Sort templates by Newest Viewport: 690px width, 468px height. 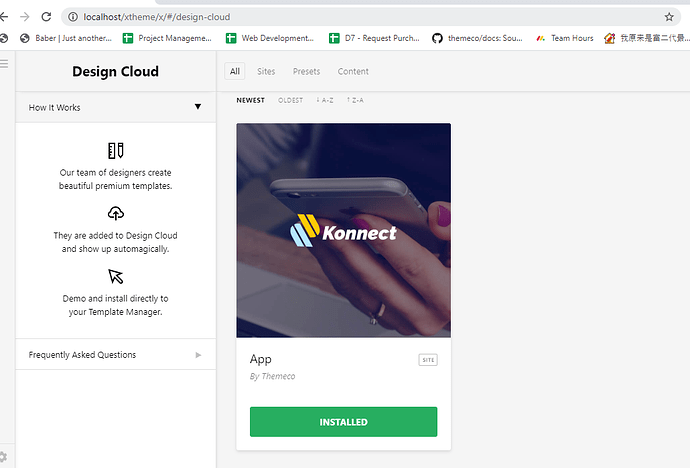click(250, 100)
